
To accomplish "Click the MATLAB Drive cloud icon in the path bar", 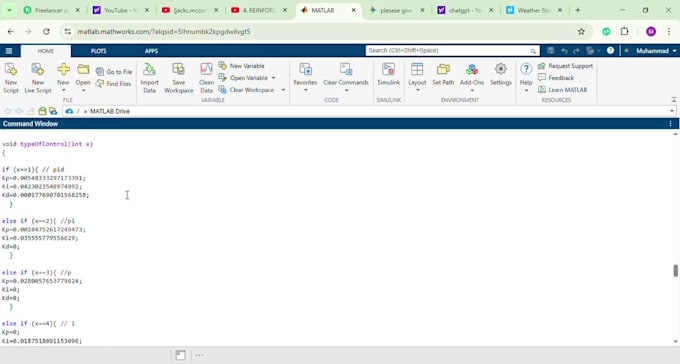I will (x=69, y=111).
